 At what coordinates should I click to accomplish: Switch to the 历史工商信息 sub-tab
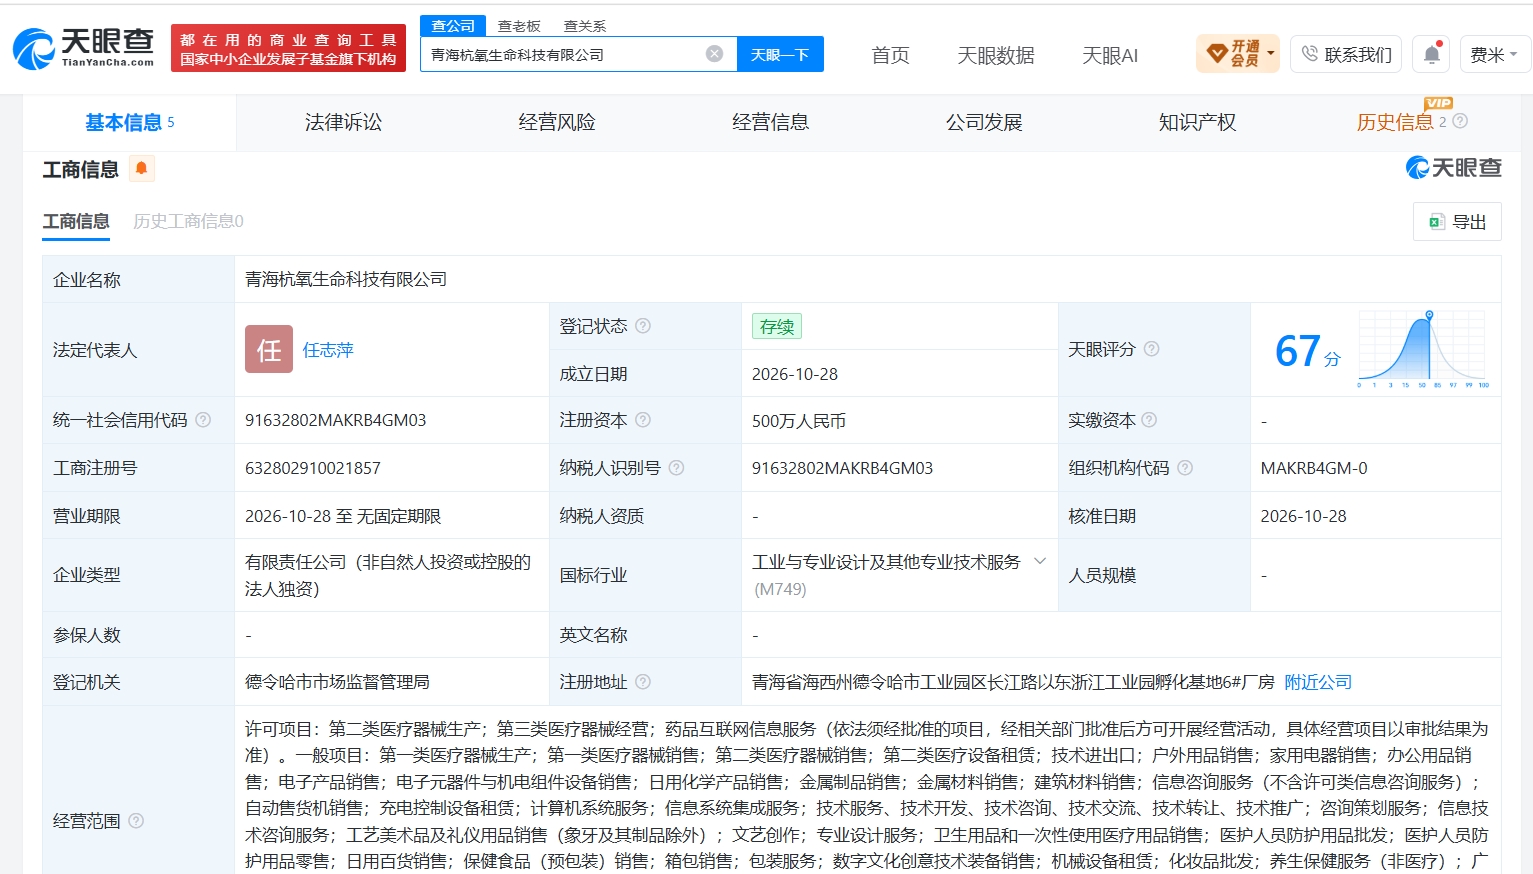click(x=188, y=221)
